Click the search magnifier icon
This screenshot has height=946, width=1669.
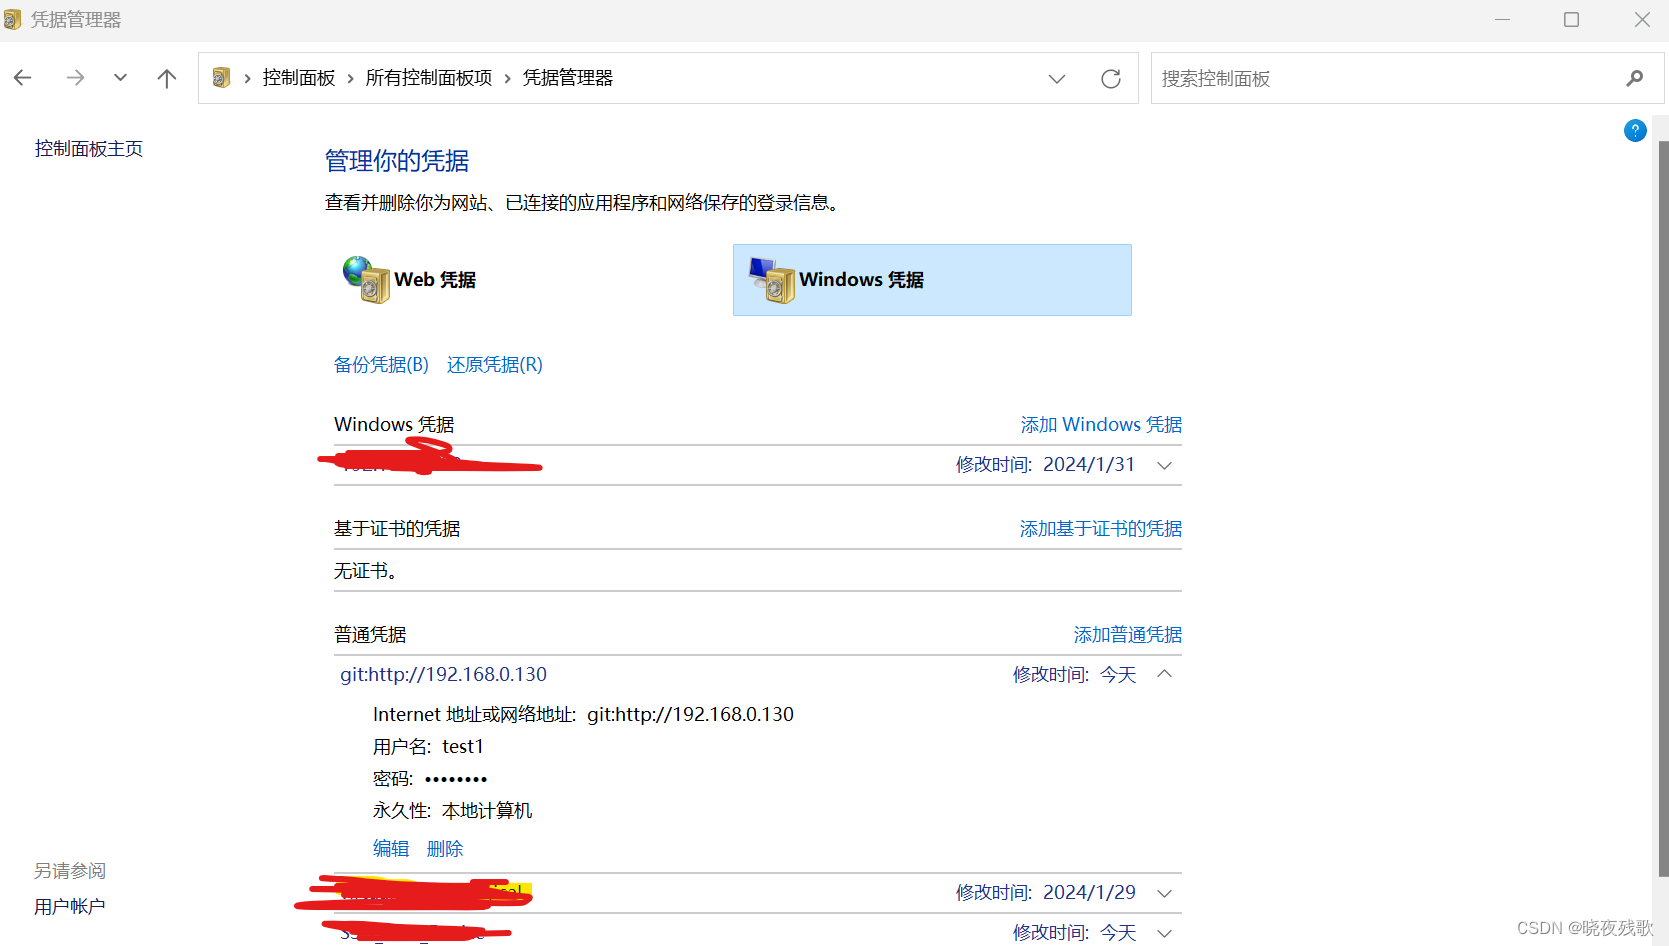point(1635,78)
